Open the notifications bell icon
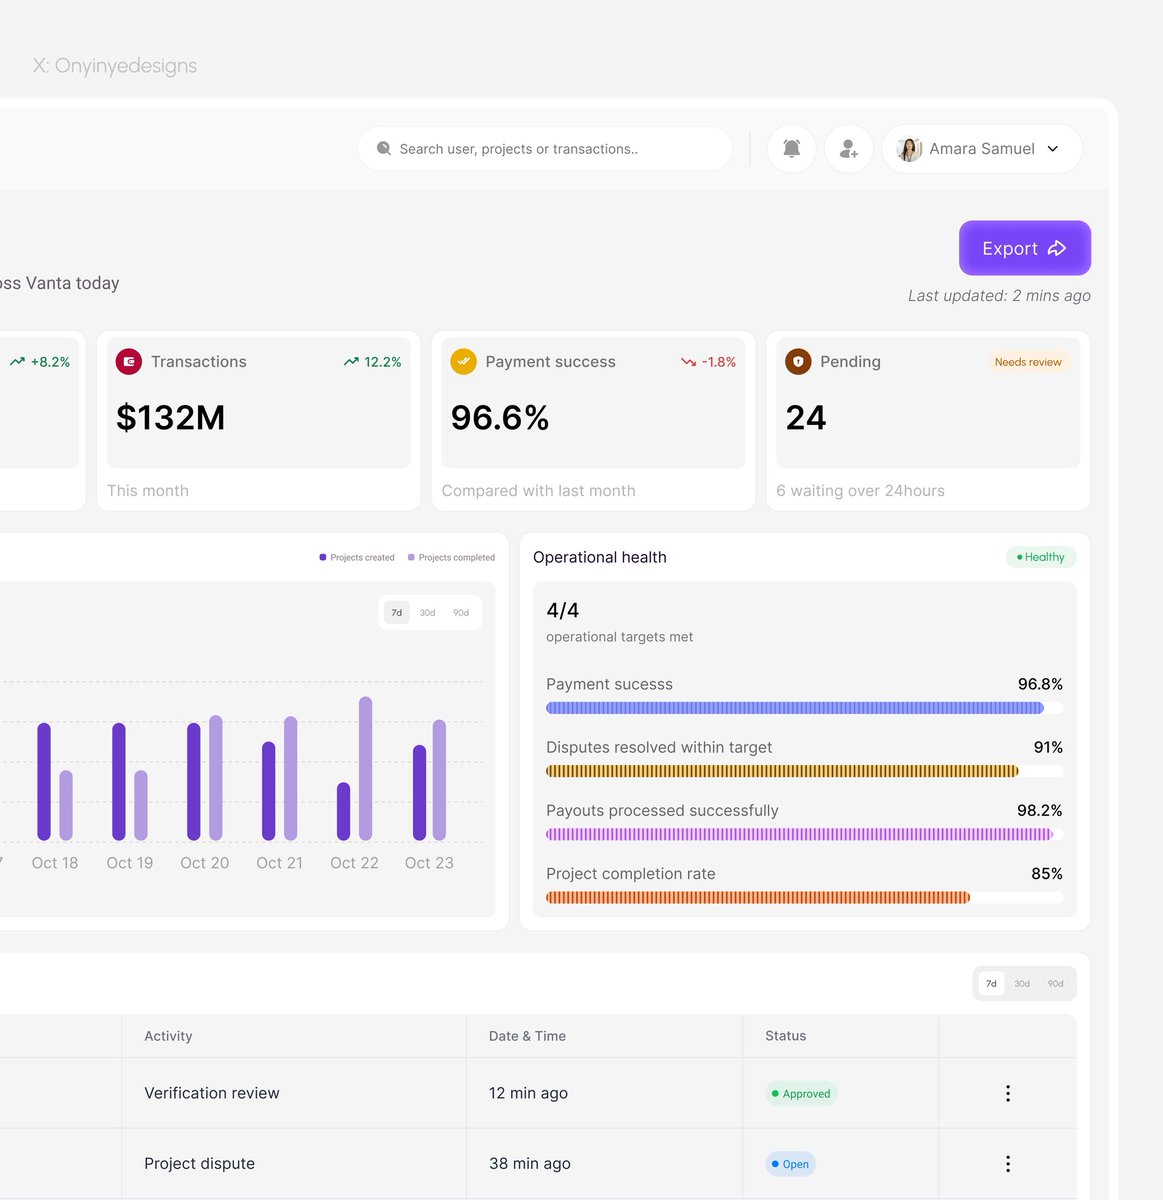 point(791,149)
